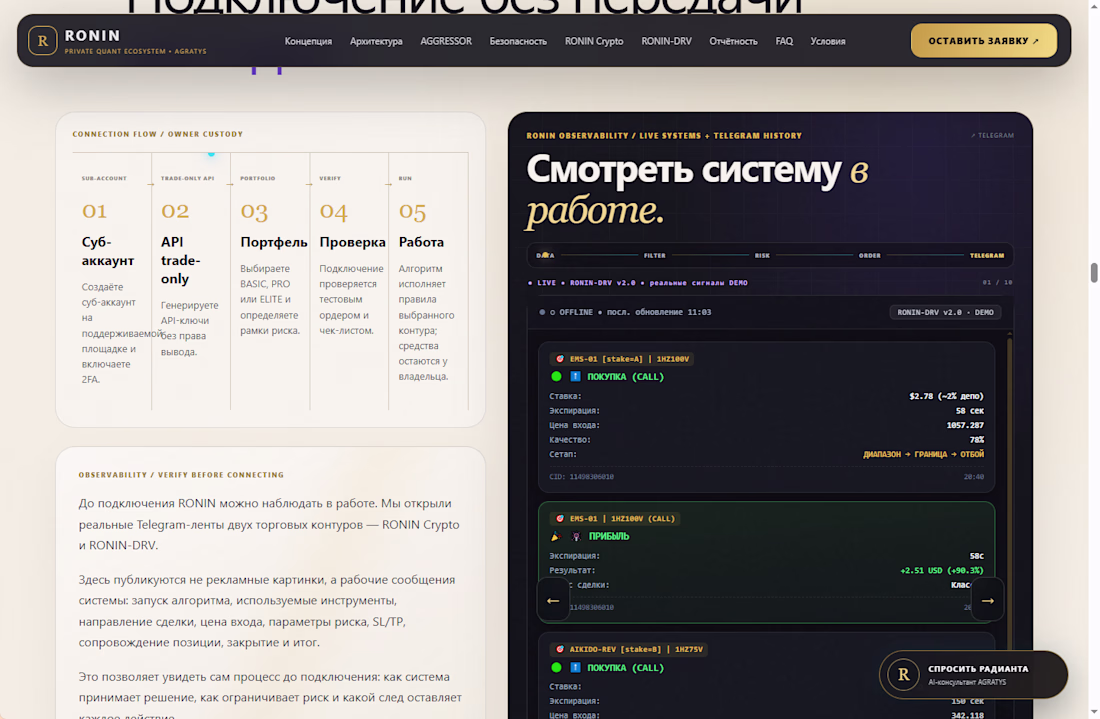The image size is (1100, 719).
Task: Select RONIN-DRV in the top navigation
Action: pyautogui.click(x=666, y=41)
